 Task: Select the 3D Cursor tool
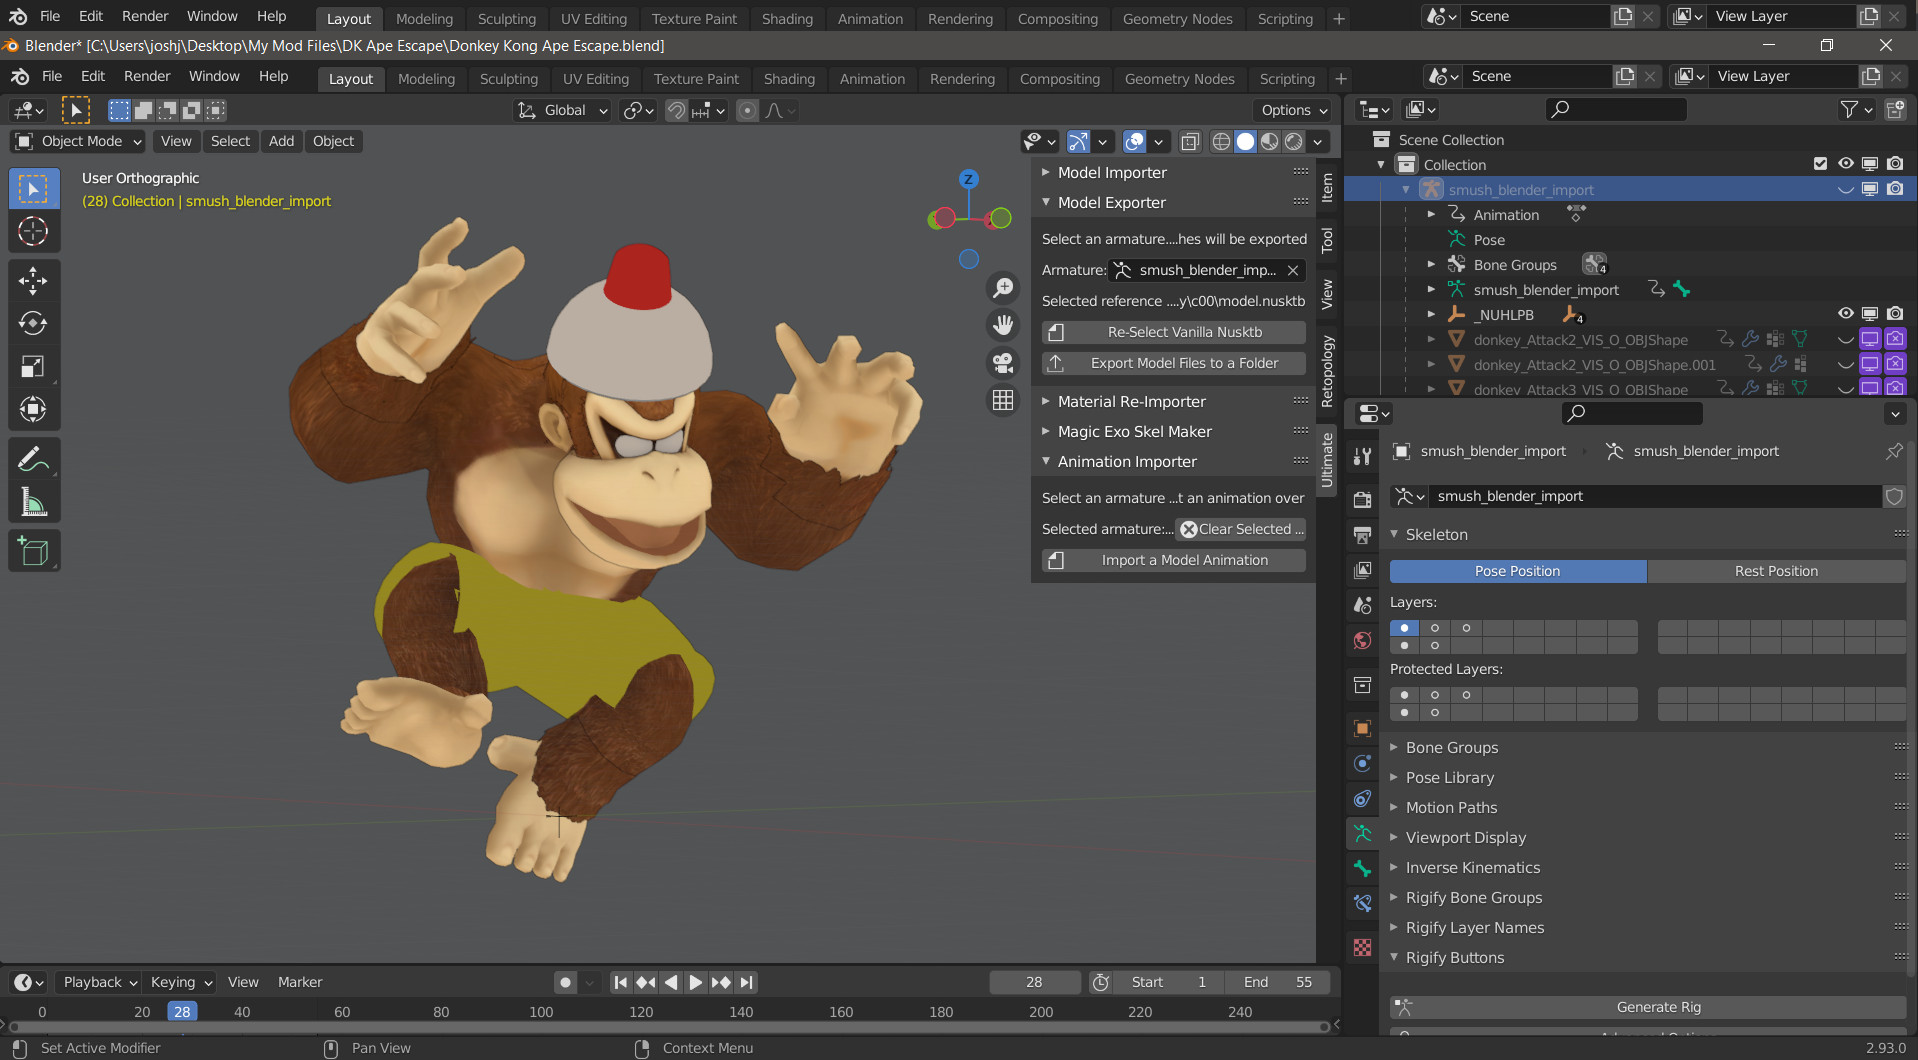coord(34,231)
